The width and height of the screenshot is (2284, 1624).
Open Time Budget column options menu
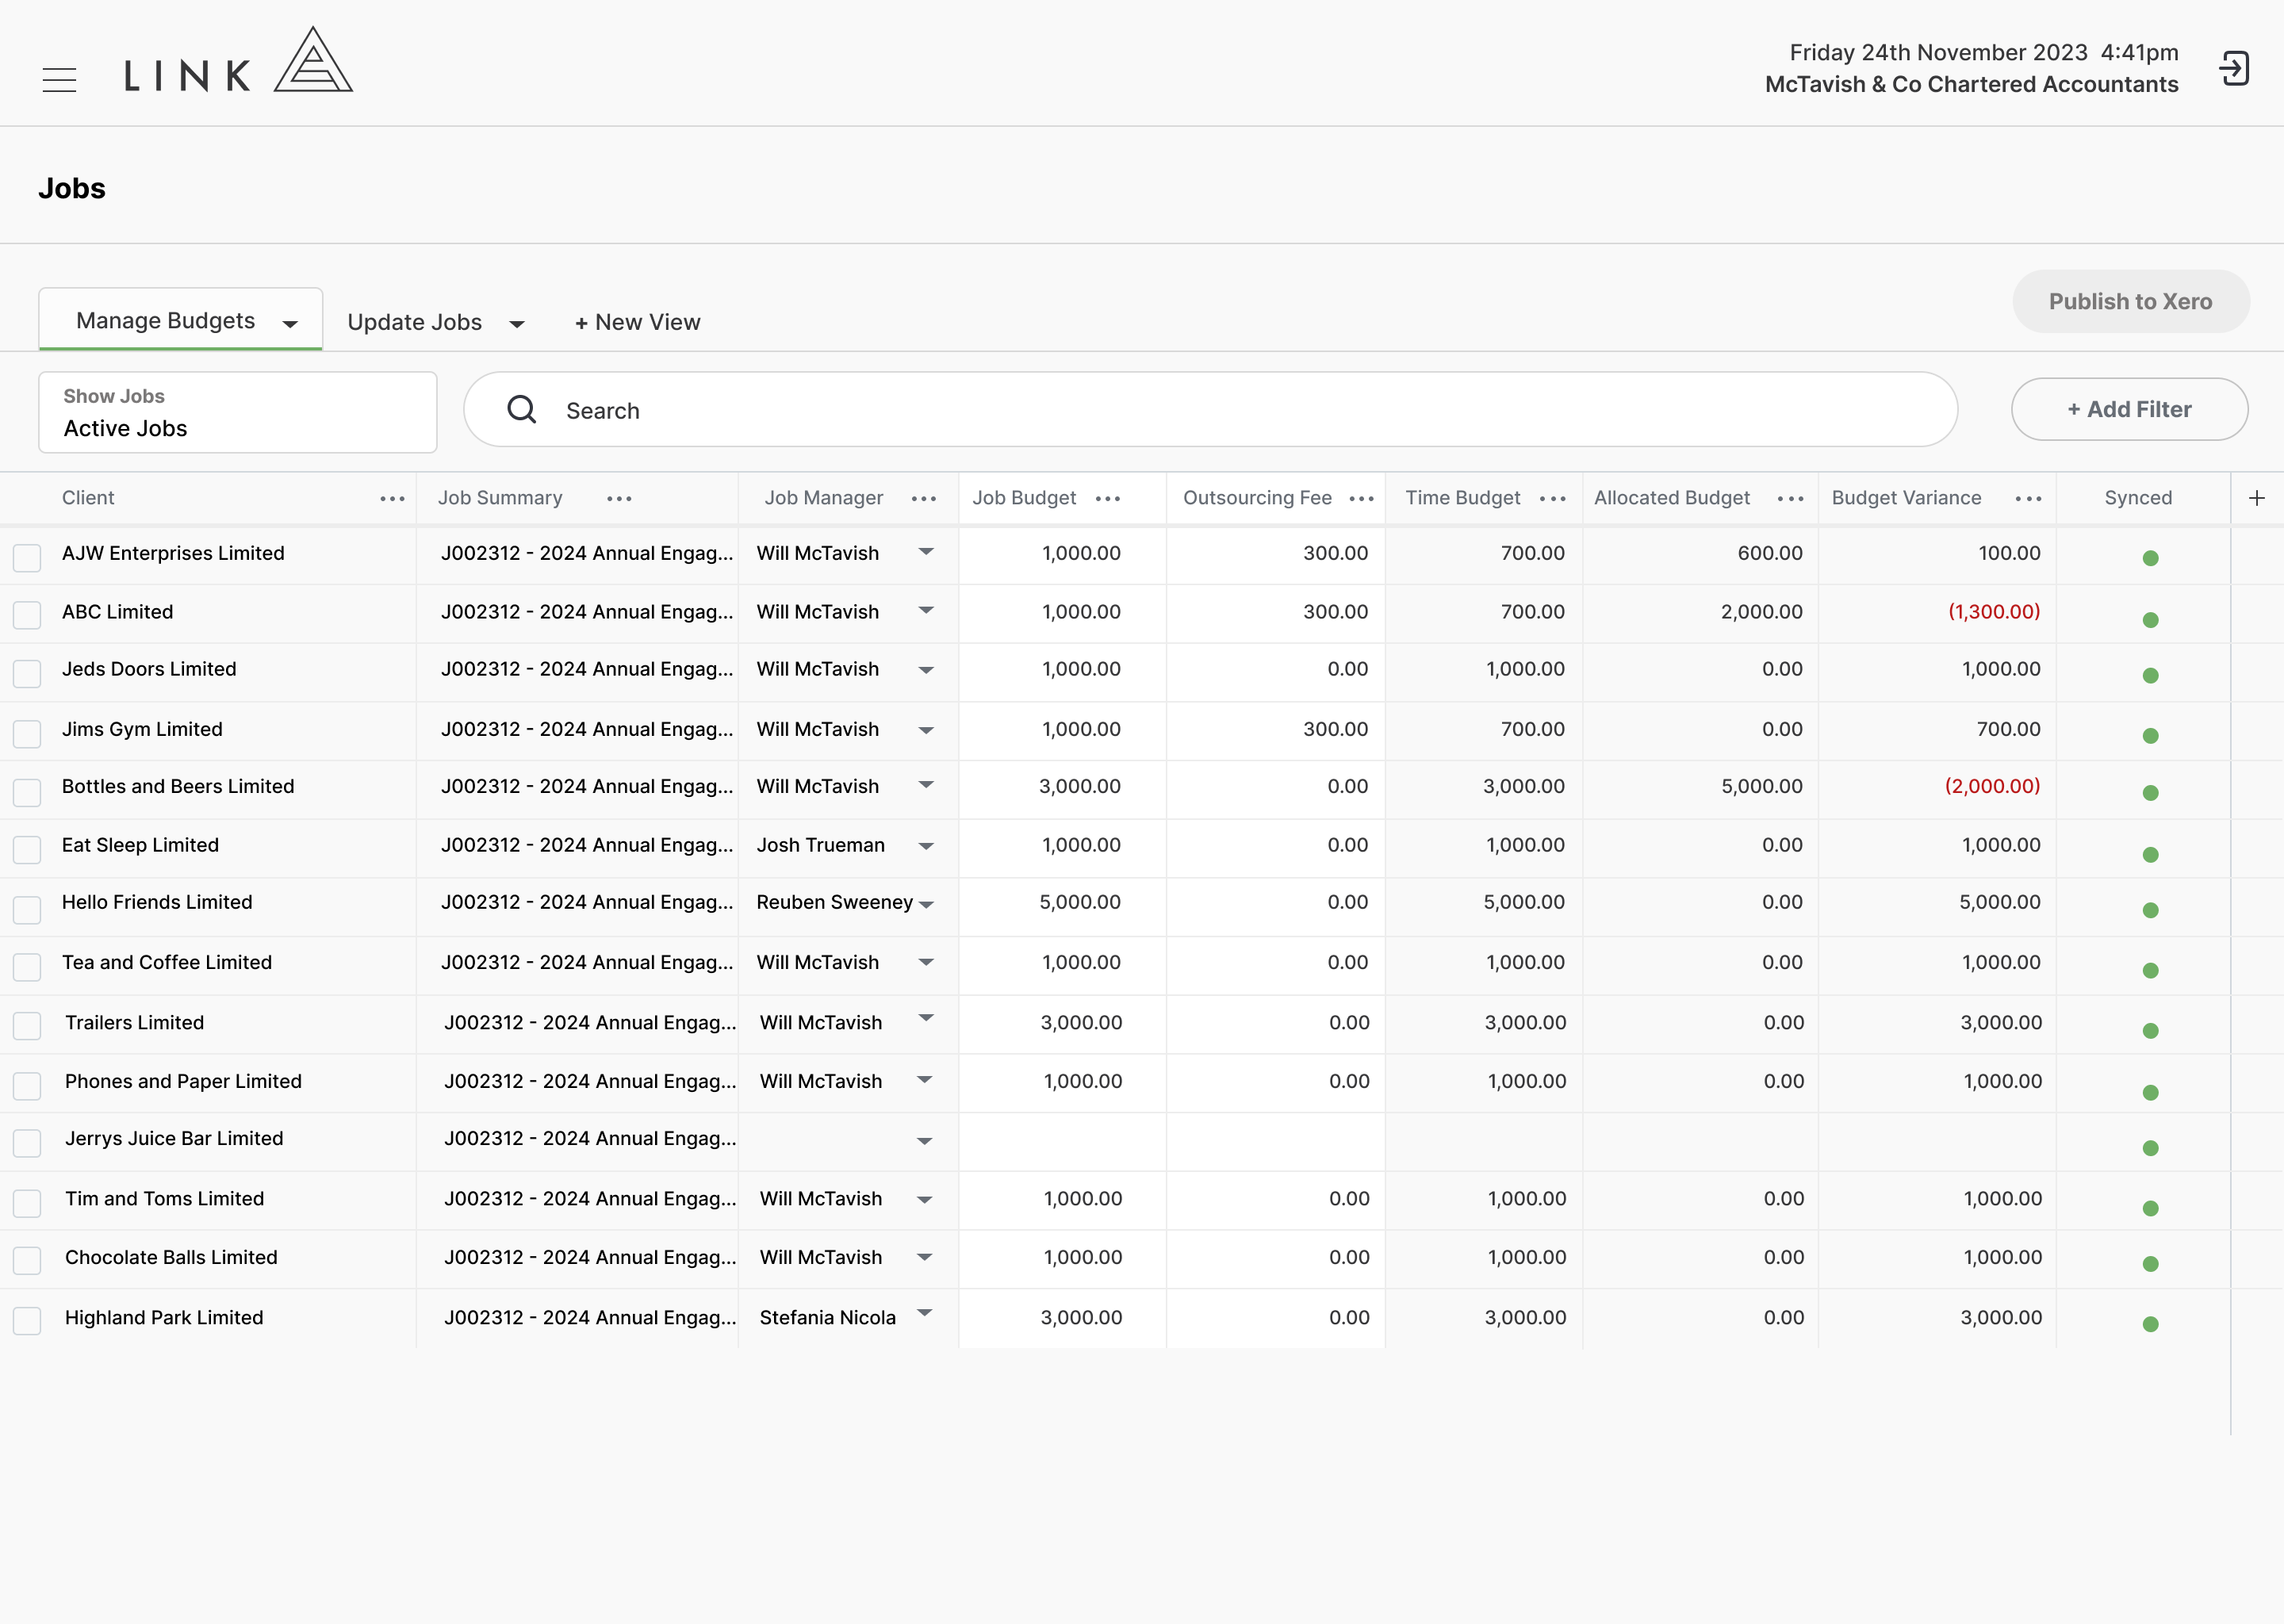pos(1553,499)
